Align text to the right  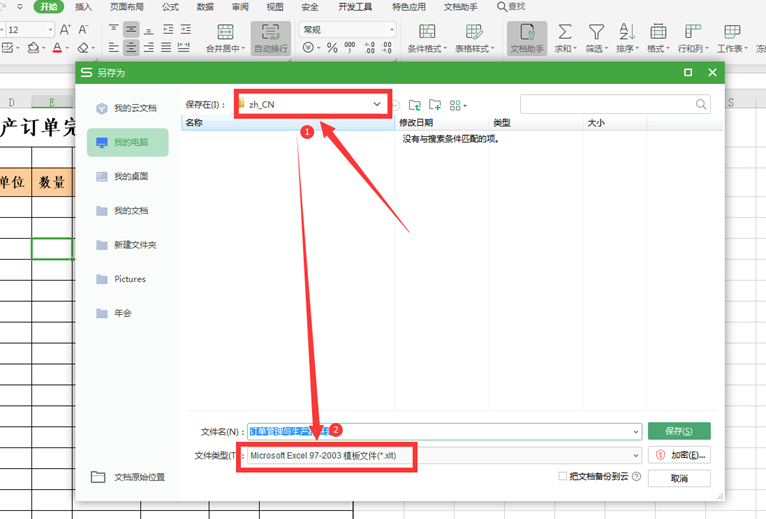149,47
